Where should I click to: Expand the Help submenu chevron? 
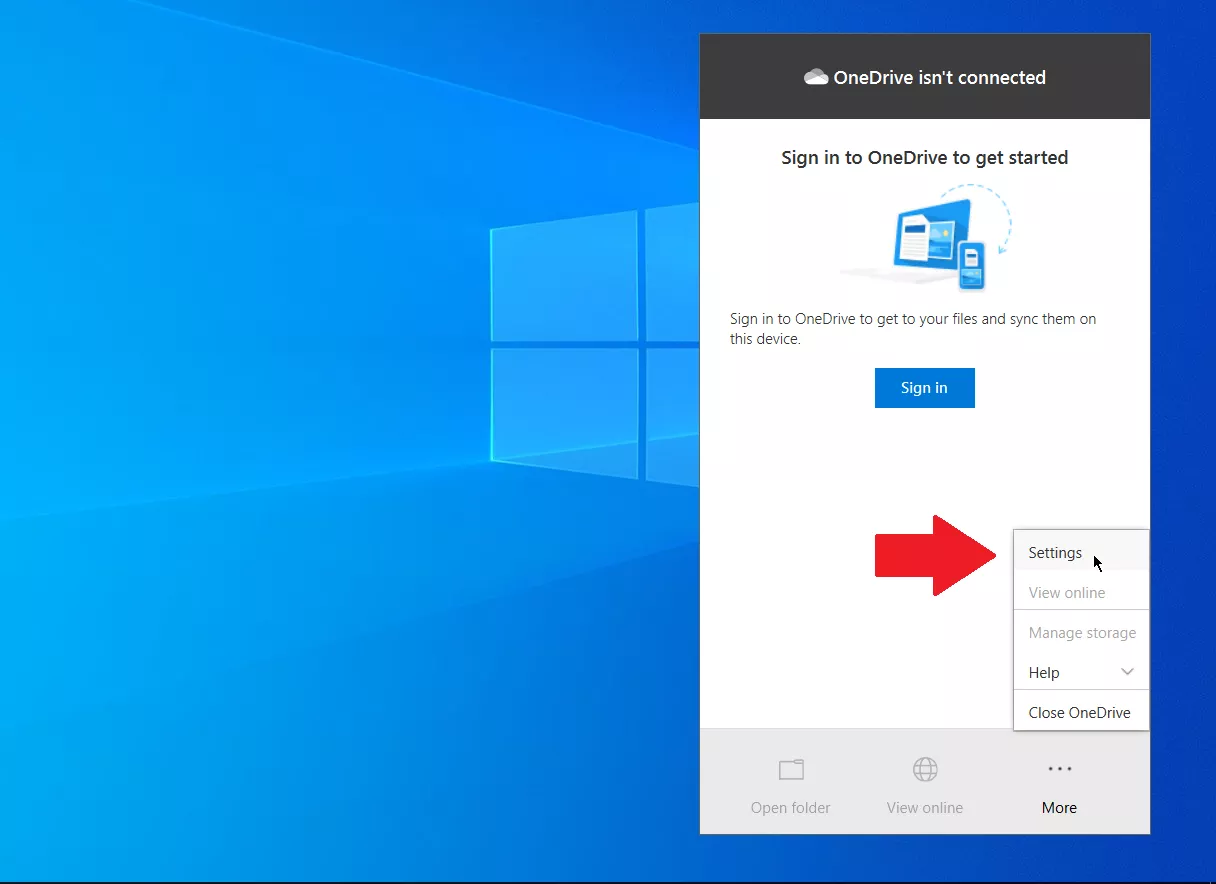coord(1128,672)
